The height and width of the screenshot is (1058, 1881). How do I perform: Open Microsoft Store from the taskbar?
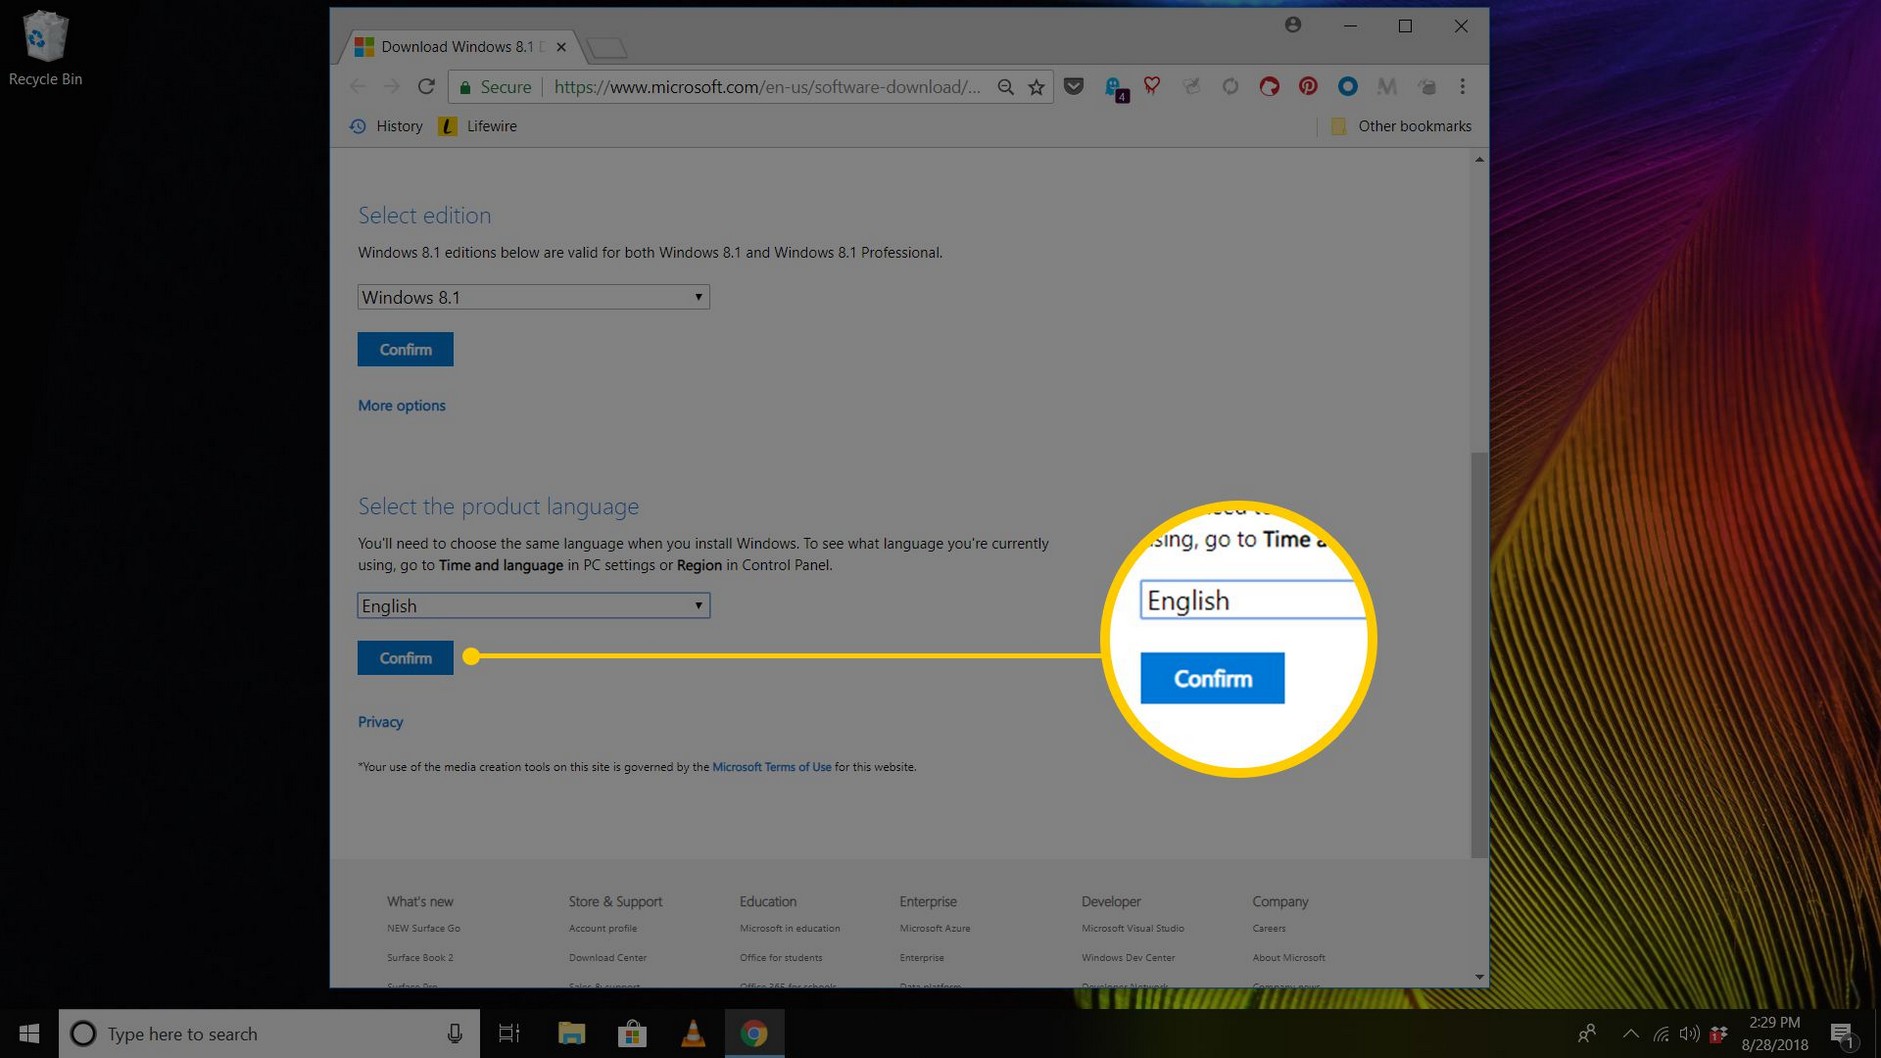632,1033
